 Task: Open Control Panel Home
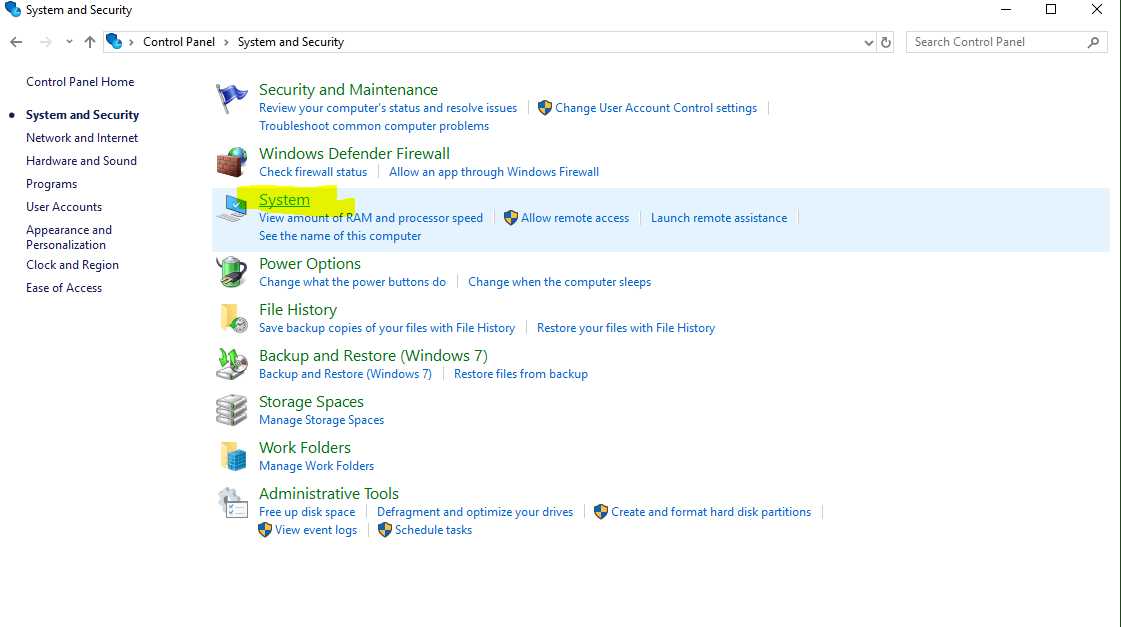tap(80, 82)
